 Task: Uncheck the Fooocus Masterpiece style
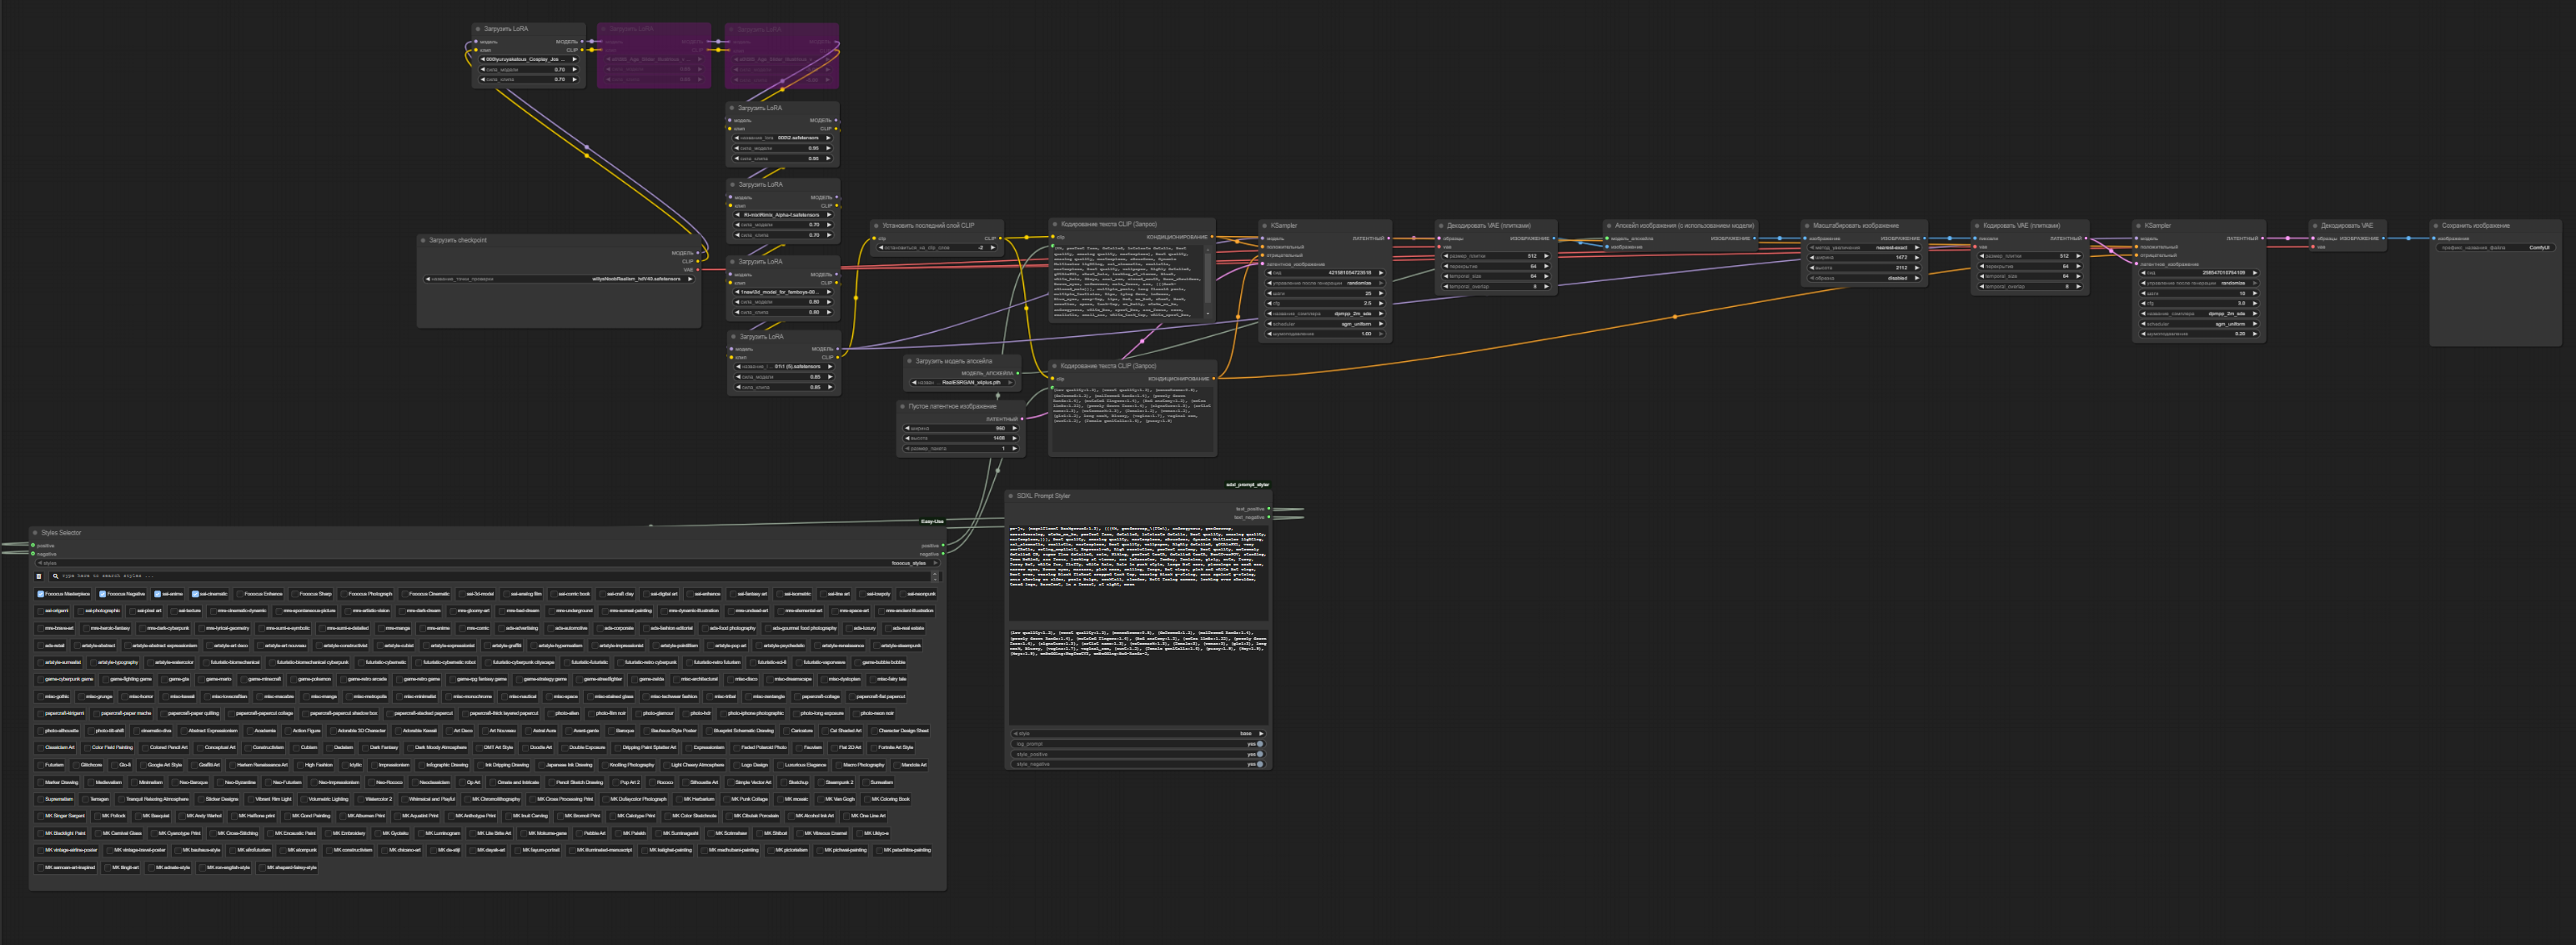[x=41, y=594]
